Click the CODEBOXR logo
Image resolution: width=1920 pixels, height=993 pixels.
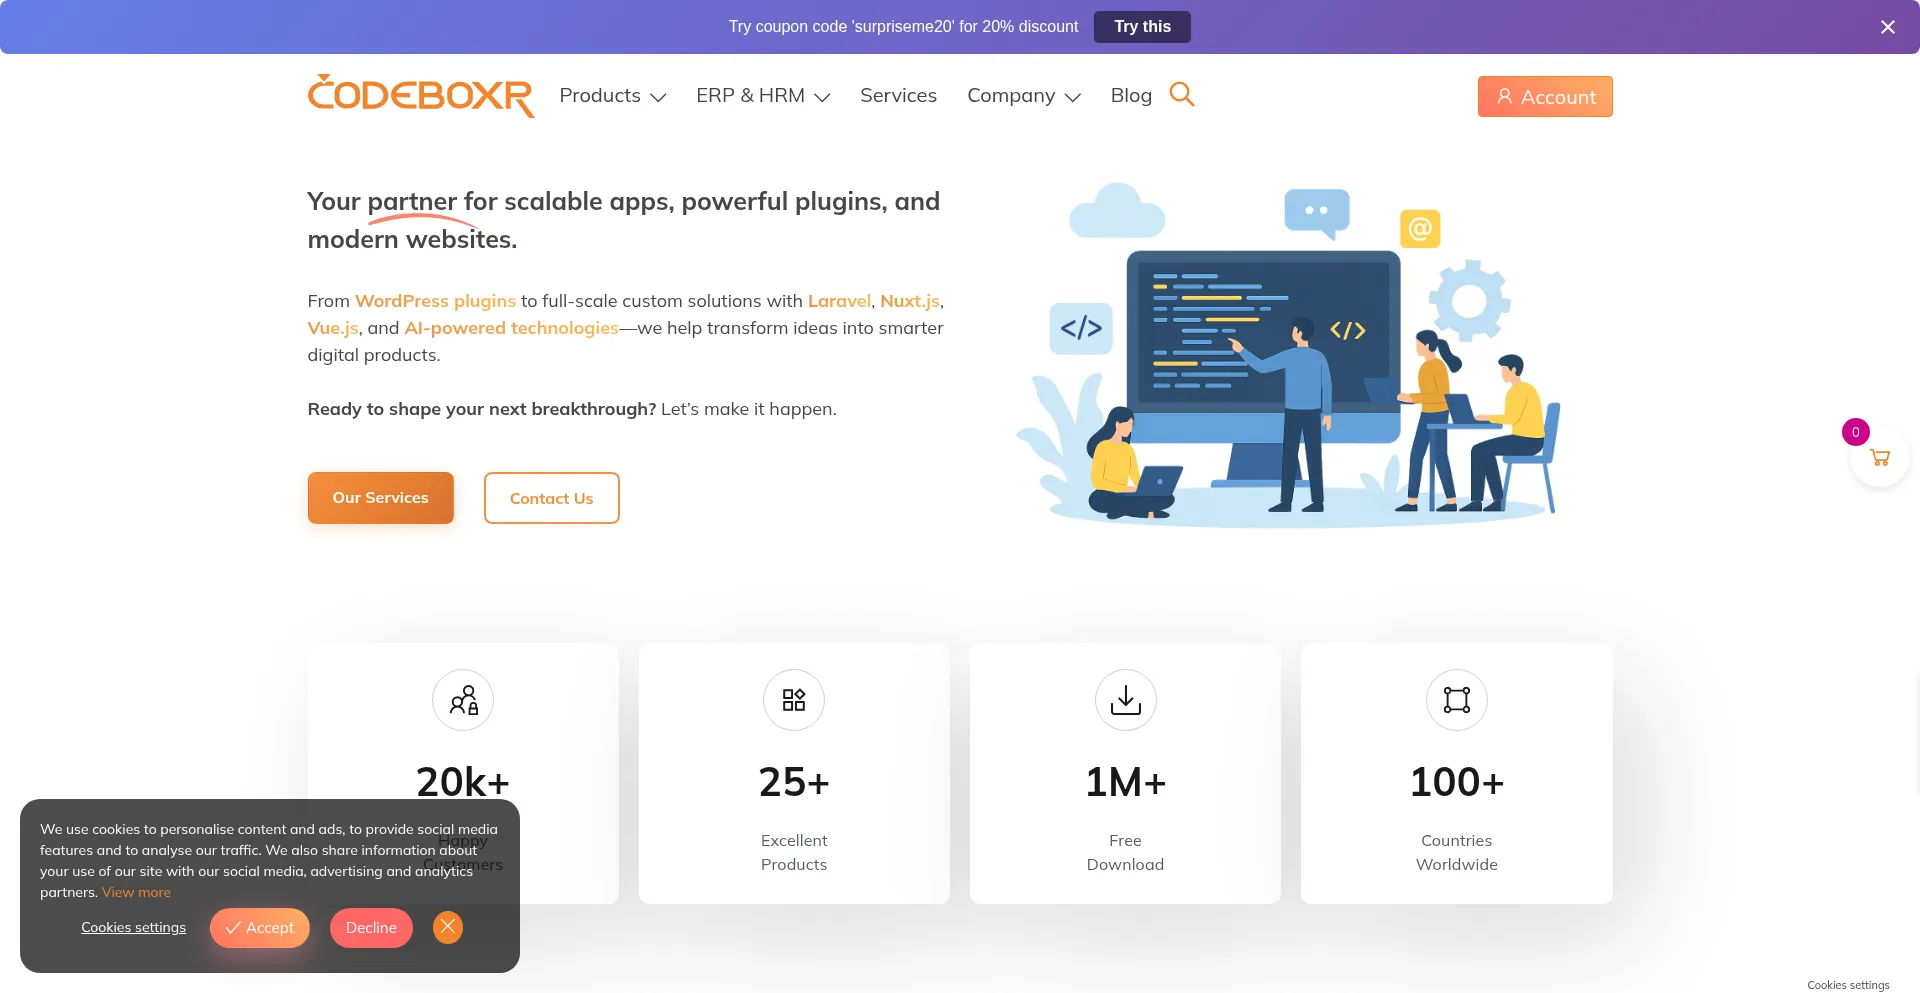click(x=420, y=95)
